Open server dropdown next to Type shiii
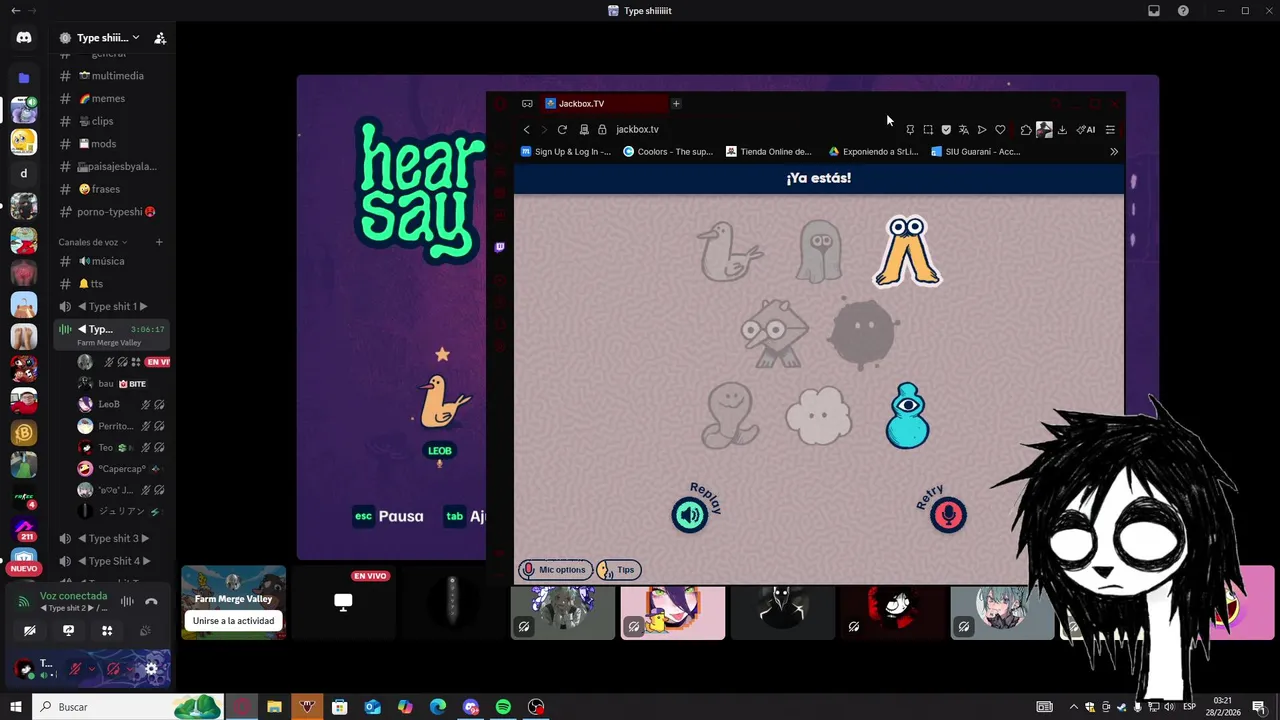The image size is (1280, 720). point(136,38)
